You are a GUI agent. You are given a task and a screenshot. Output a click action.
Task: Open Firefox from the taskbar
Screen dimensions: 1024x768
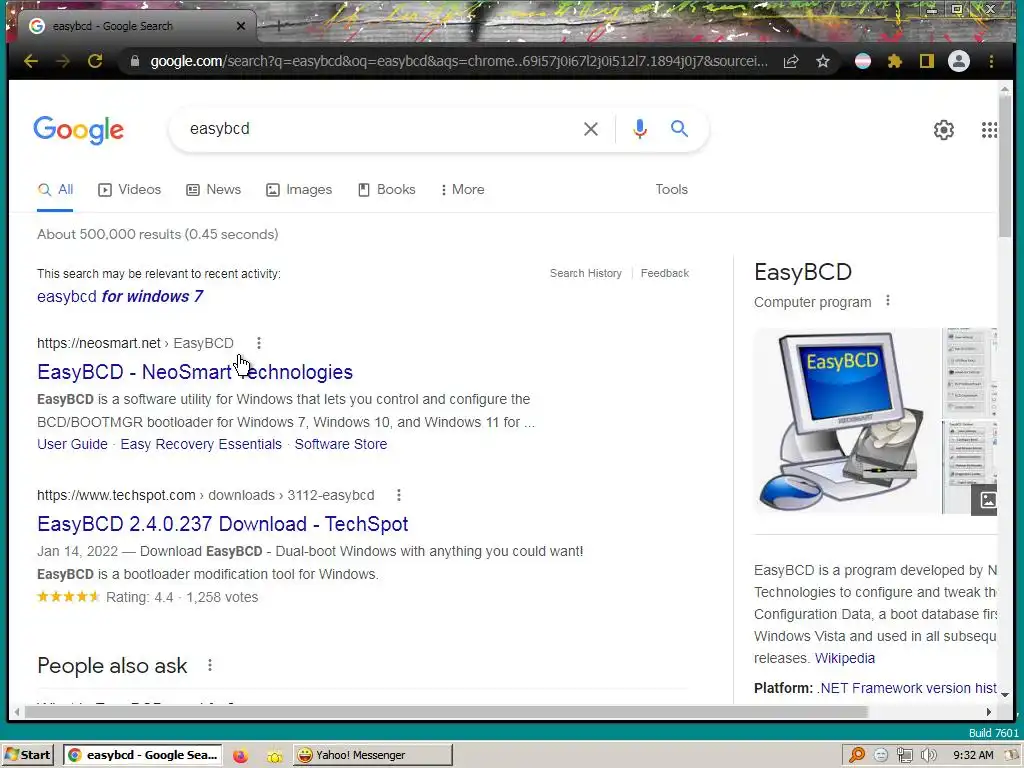click(x=240, y=755)
